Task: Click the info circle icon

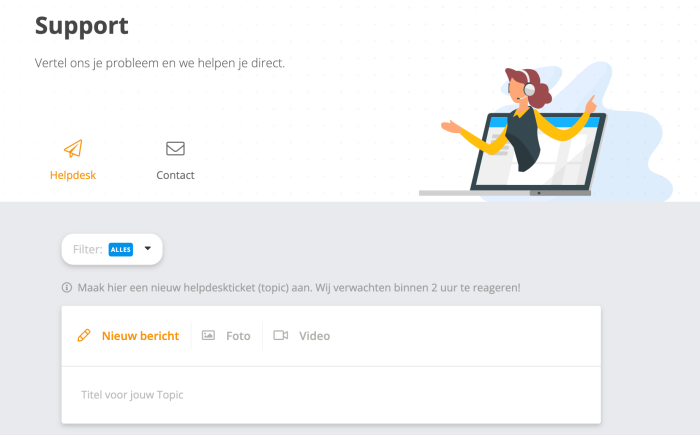Action: pyautogui.click(x=67, y=287)
